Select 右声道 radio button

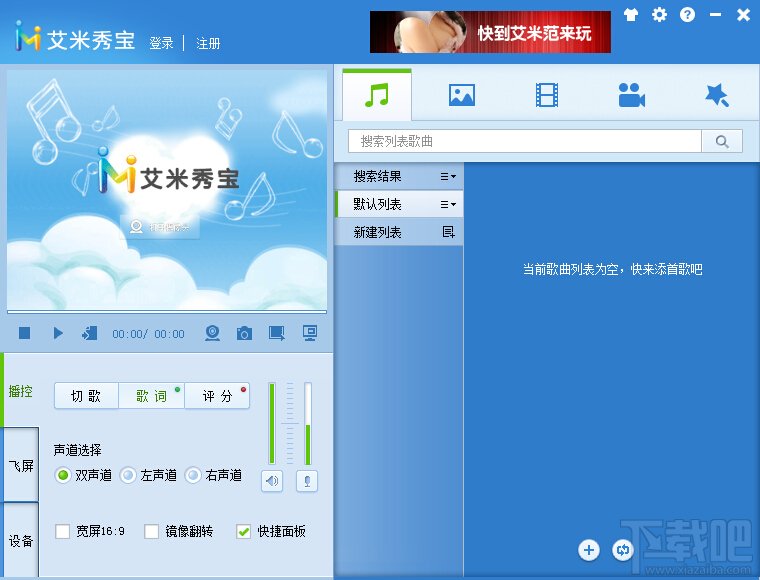193,475
